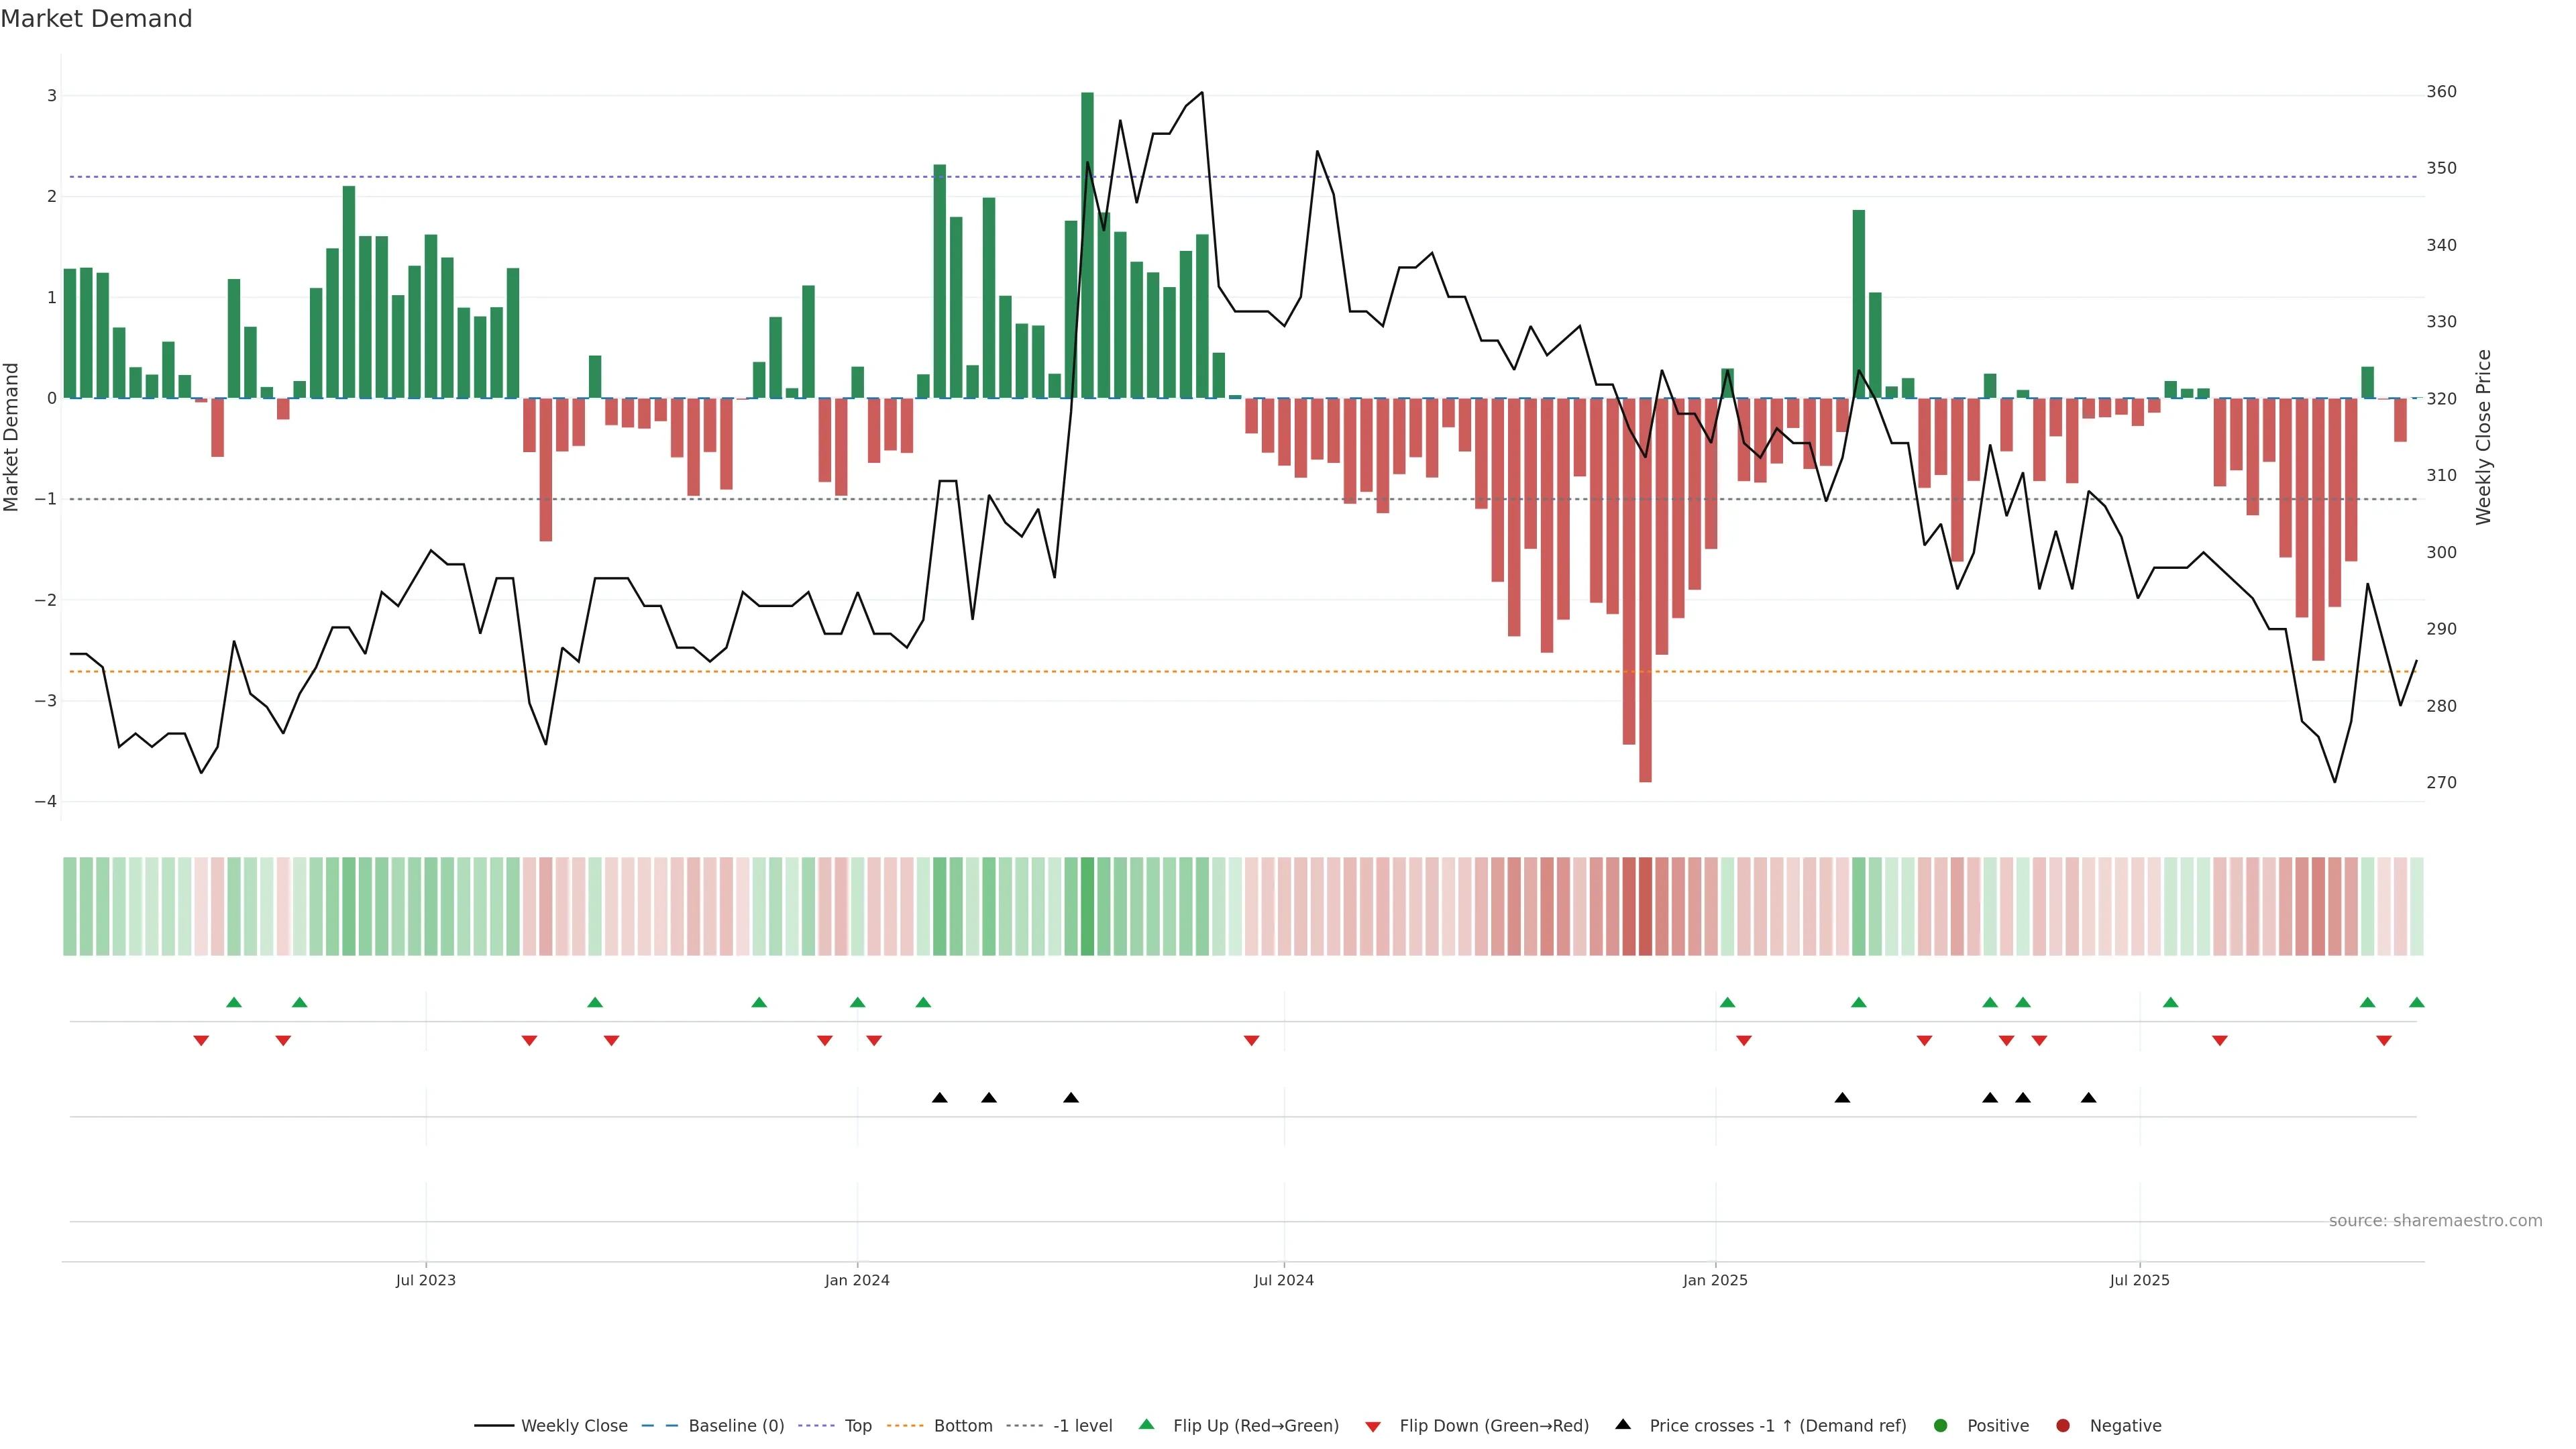Image resolution: width=2576 pixels, height=1449 pixels.
Task: Click red Flip Down legend triangle
Action: coord(1373,1427)
